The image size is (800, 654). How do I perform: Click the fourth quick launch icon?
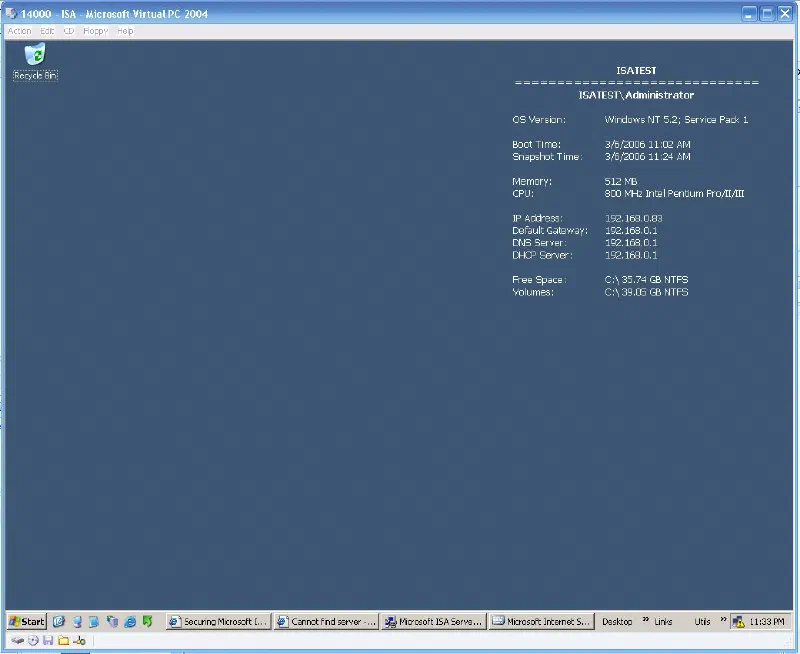pos(112,621)
